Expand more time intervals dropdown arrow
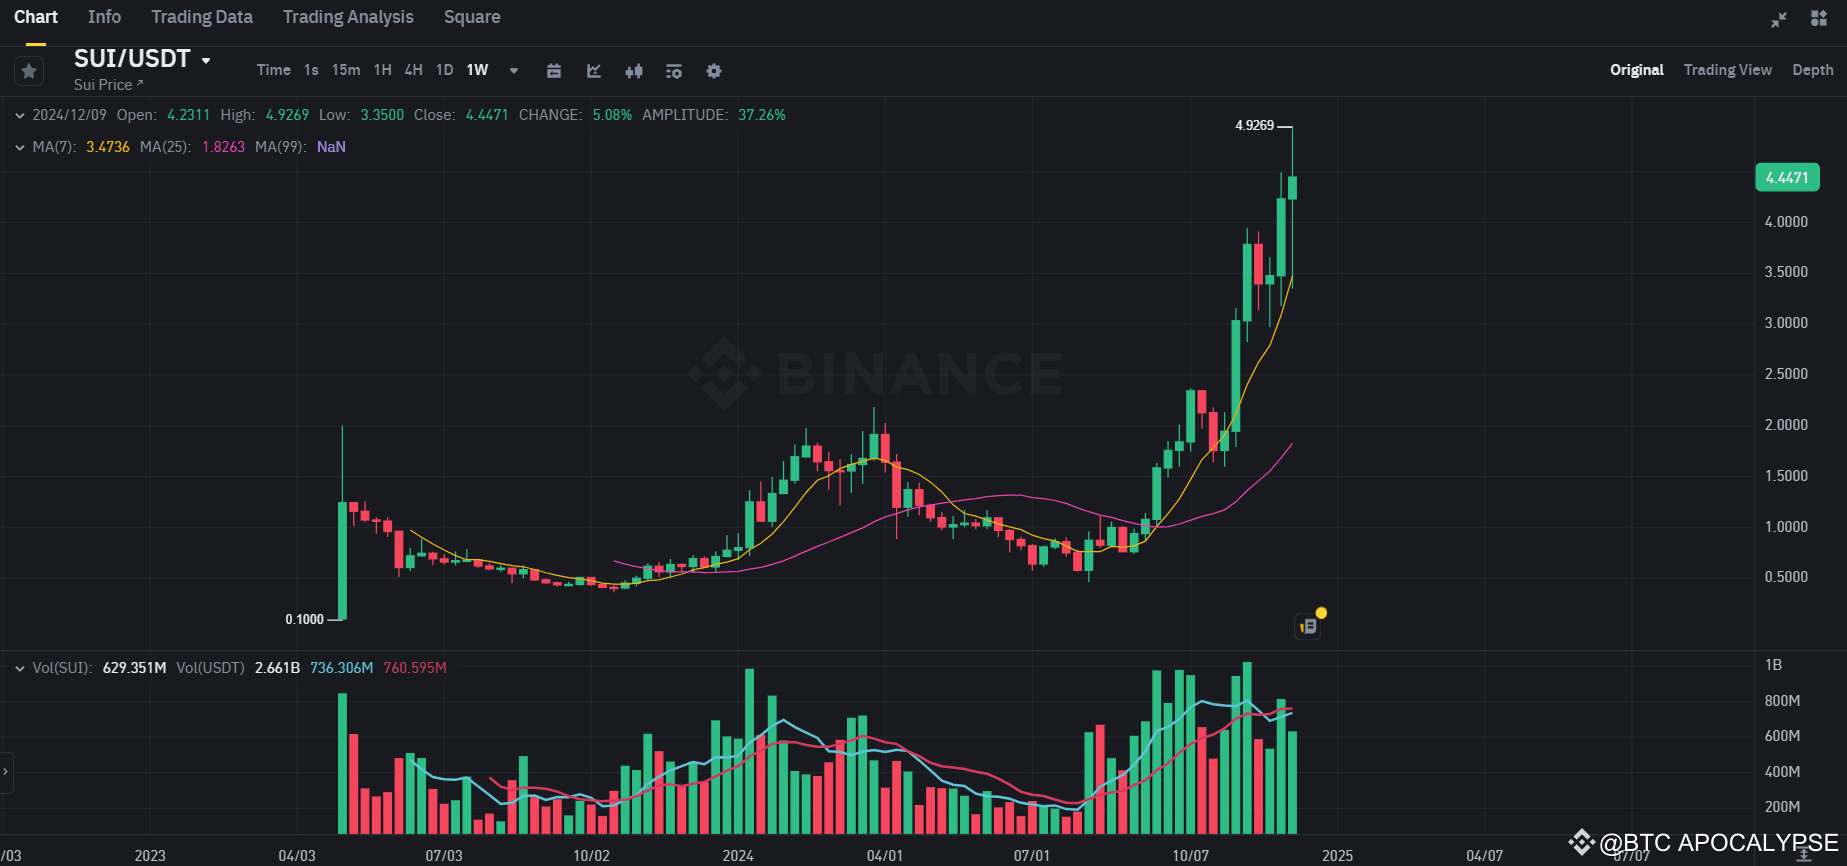The width and height of the screenshot is (1847, 866). click(x=514, y=71)
